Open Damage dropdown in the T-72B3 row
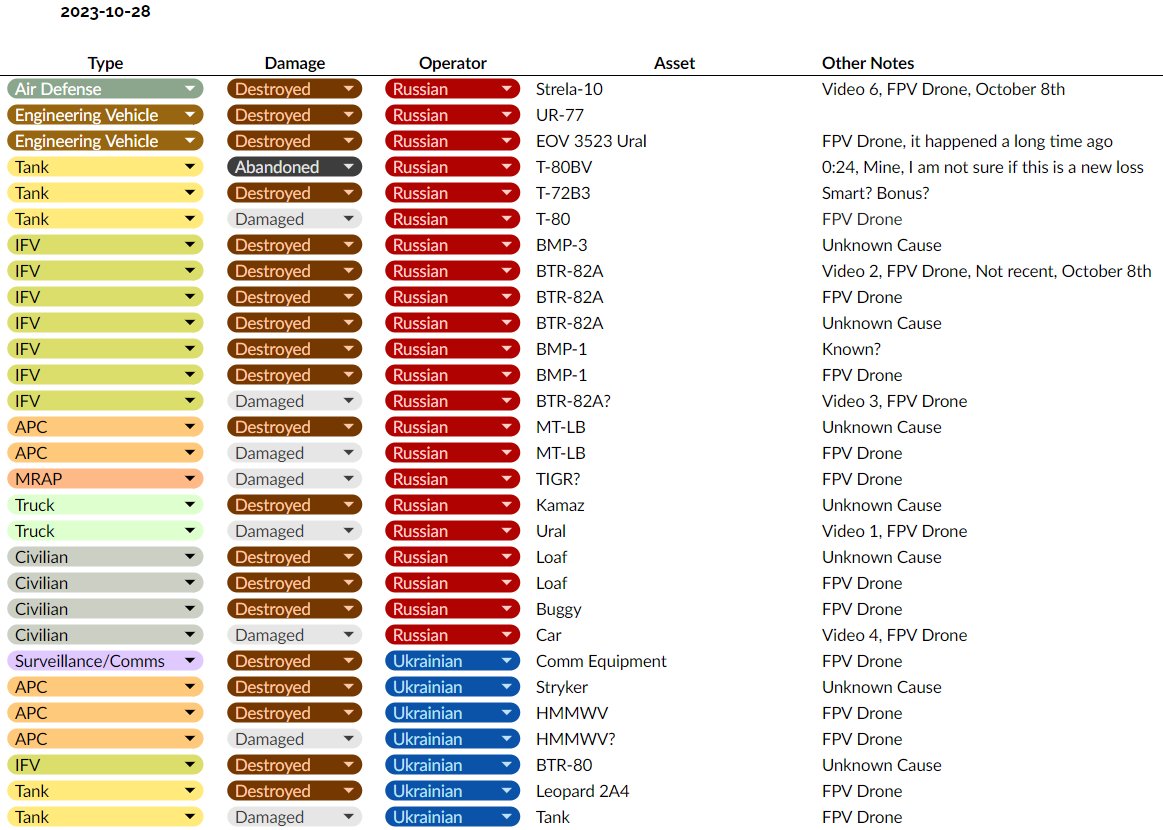Viewport: 1163px width, 830px height. (294, 193)
